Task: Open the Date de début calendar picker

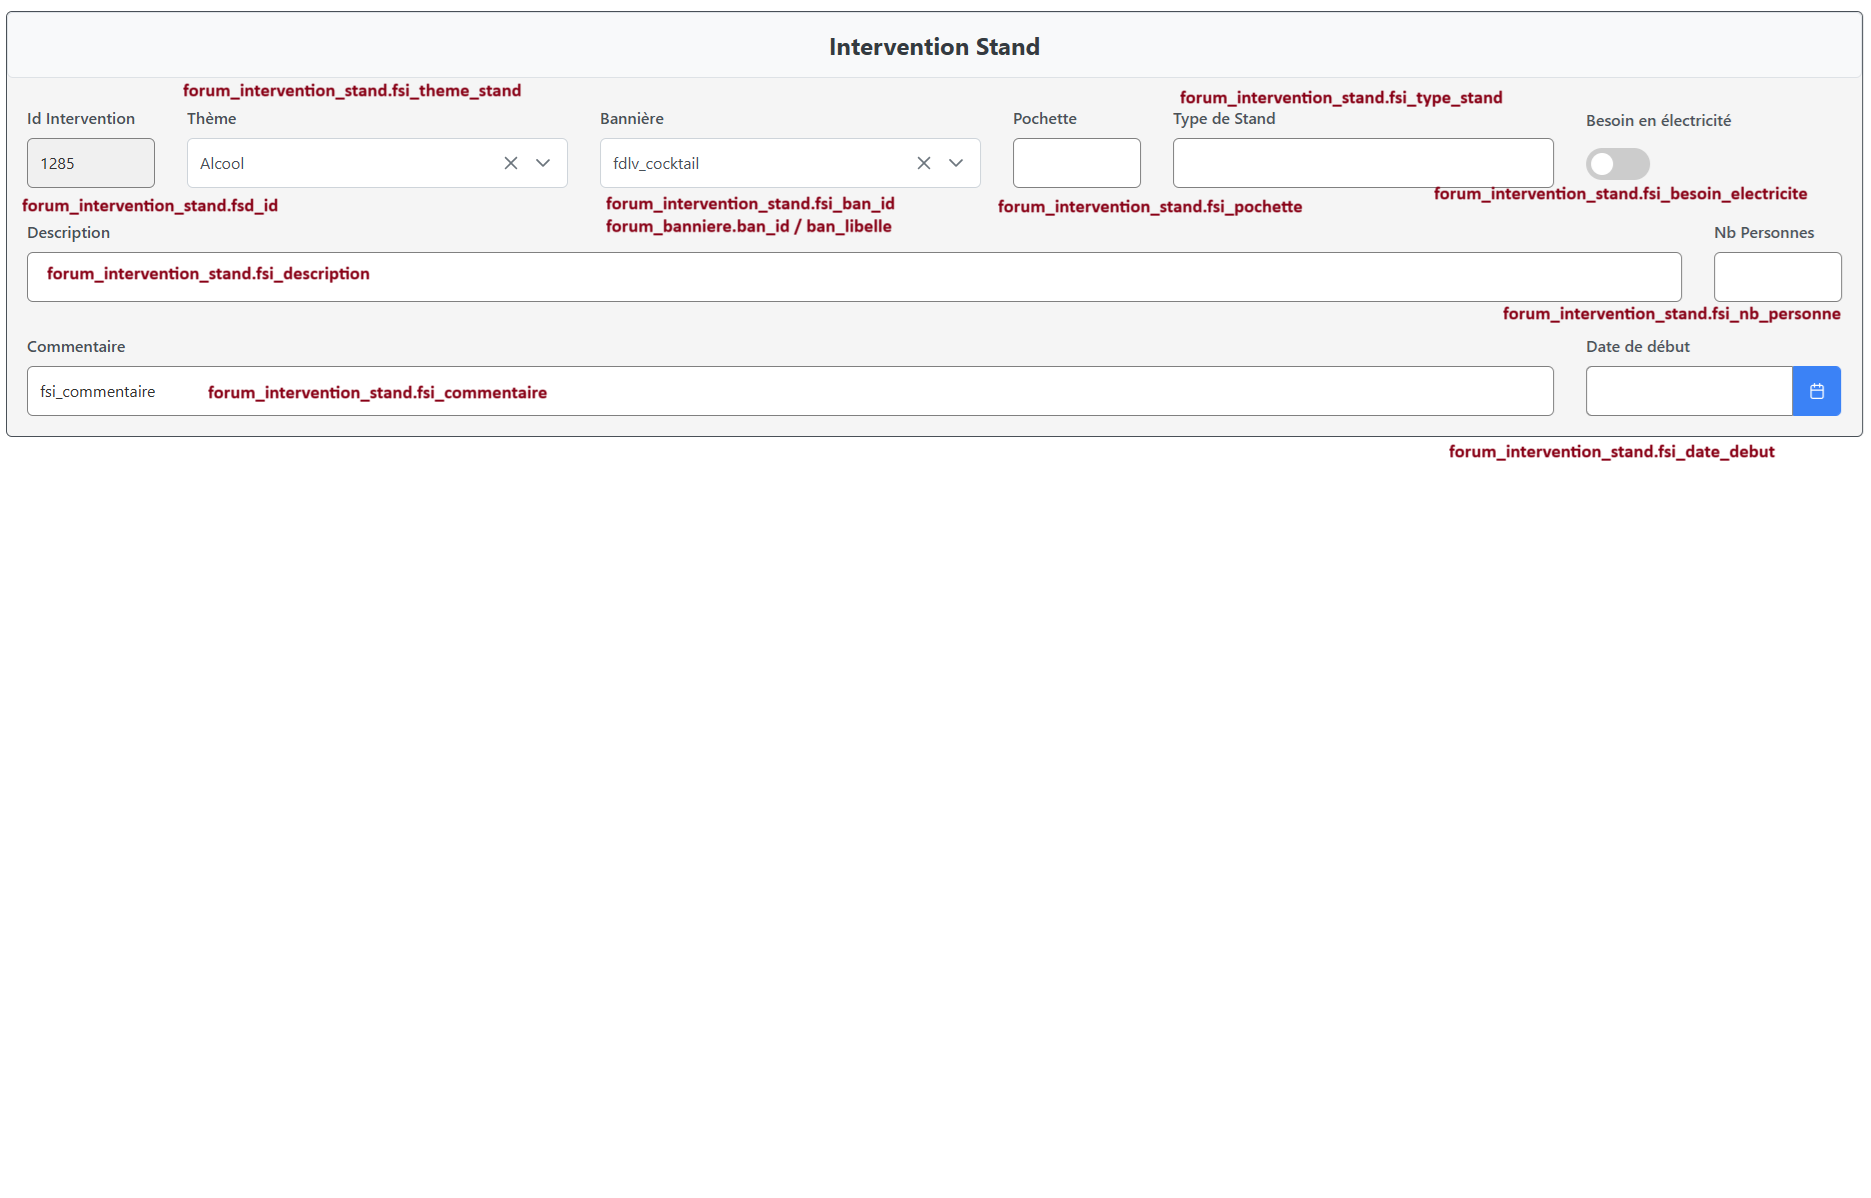Action: (1816, 391)
